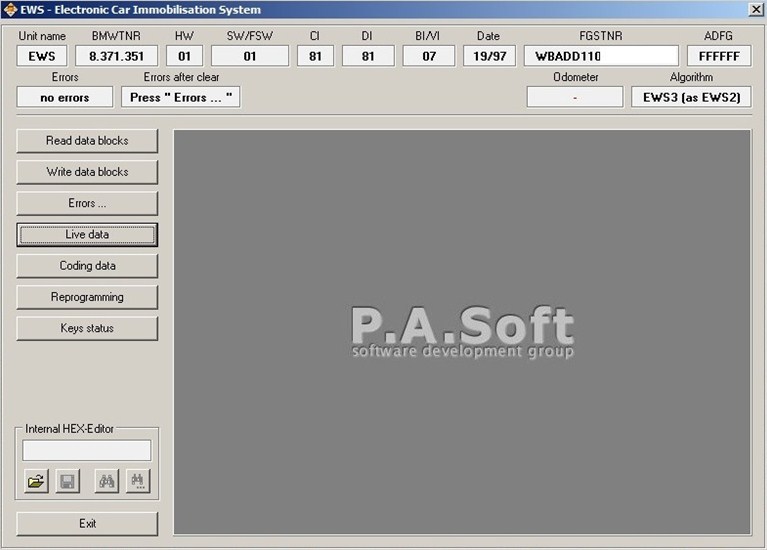Click the FGSTNR field showing WBADD110
The image size is (767, 550).
pyautogui.click(x=600, y=56)
